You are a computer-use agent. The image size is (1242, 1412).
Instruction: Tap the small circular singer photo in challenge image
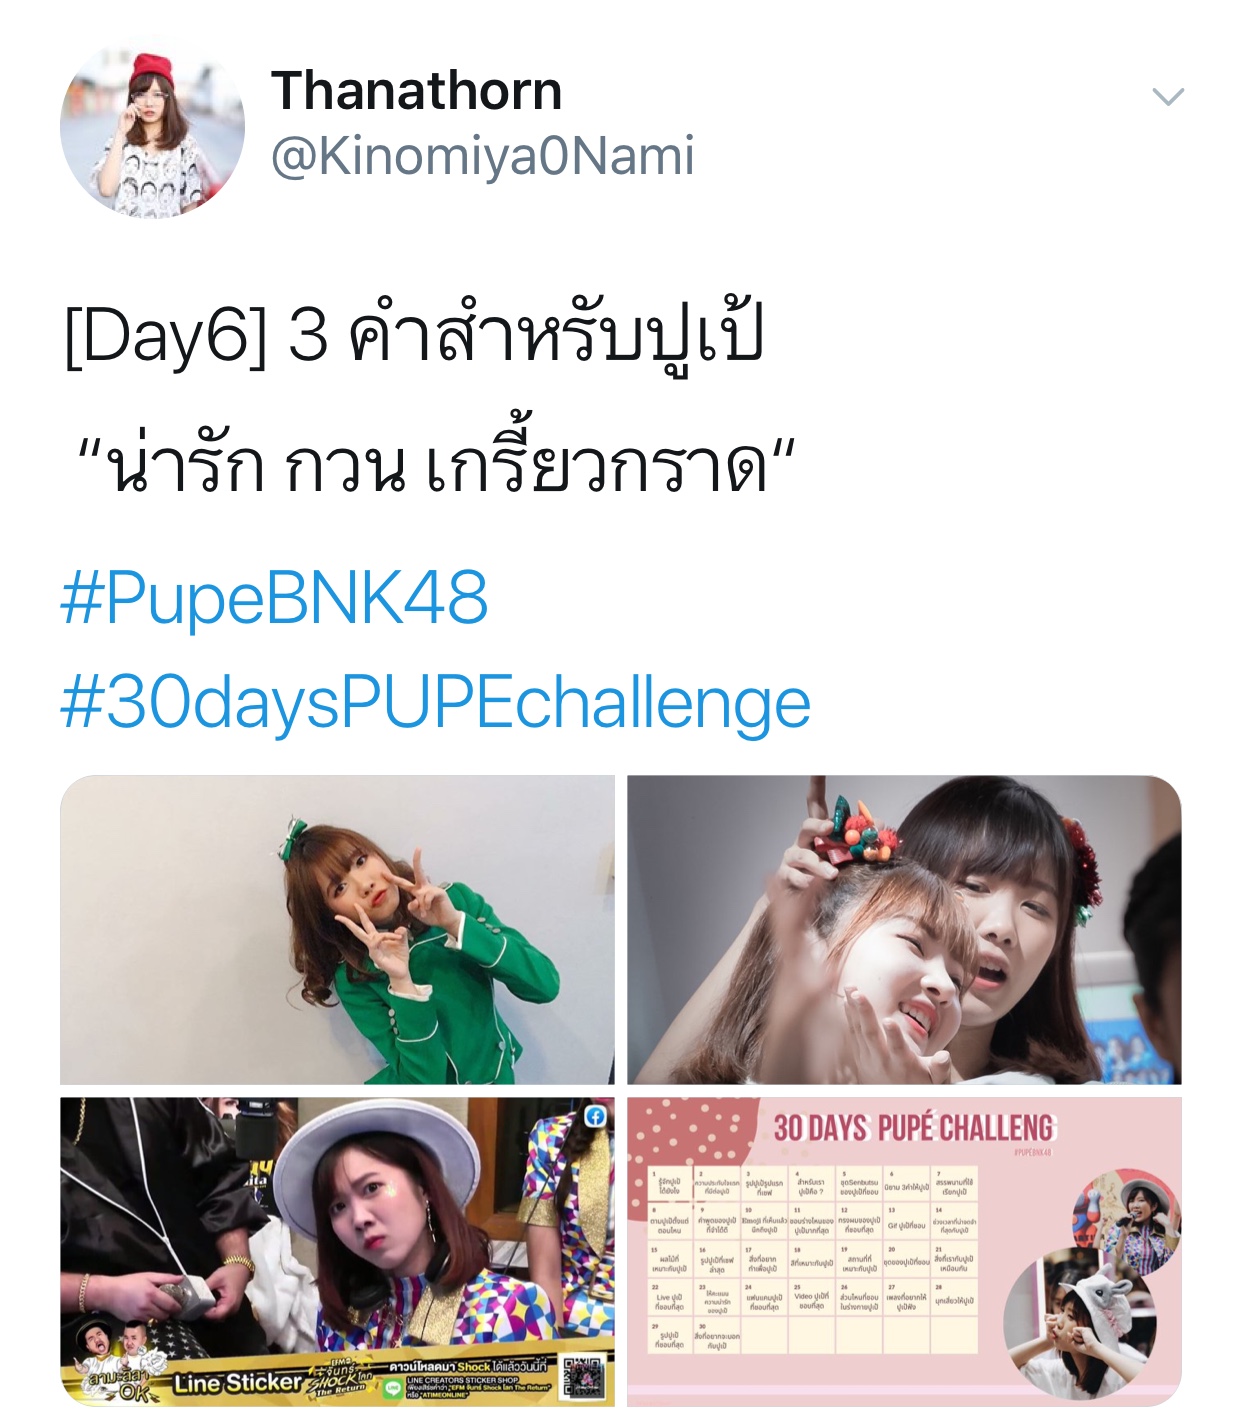(1126, 1219)
